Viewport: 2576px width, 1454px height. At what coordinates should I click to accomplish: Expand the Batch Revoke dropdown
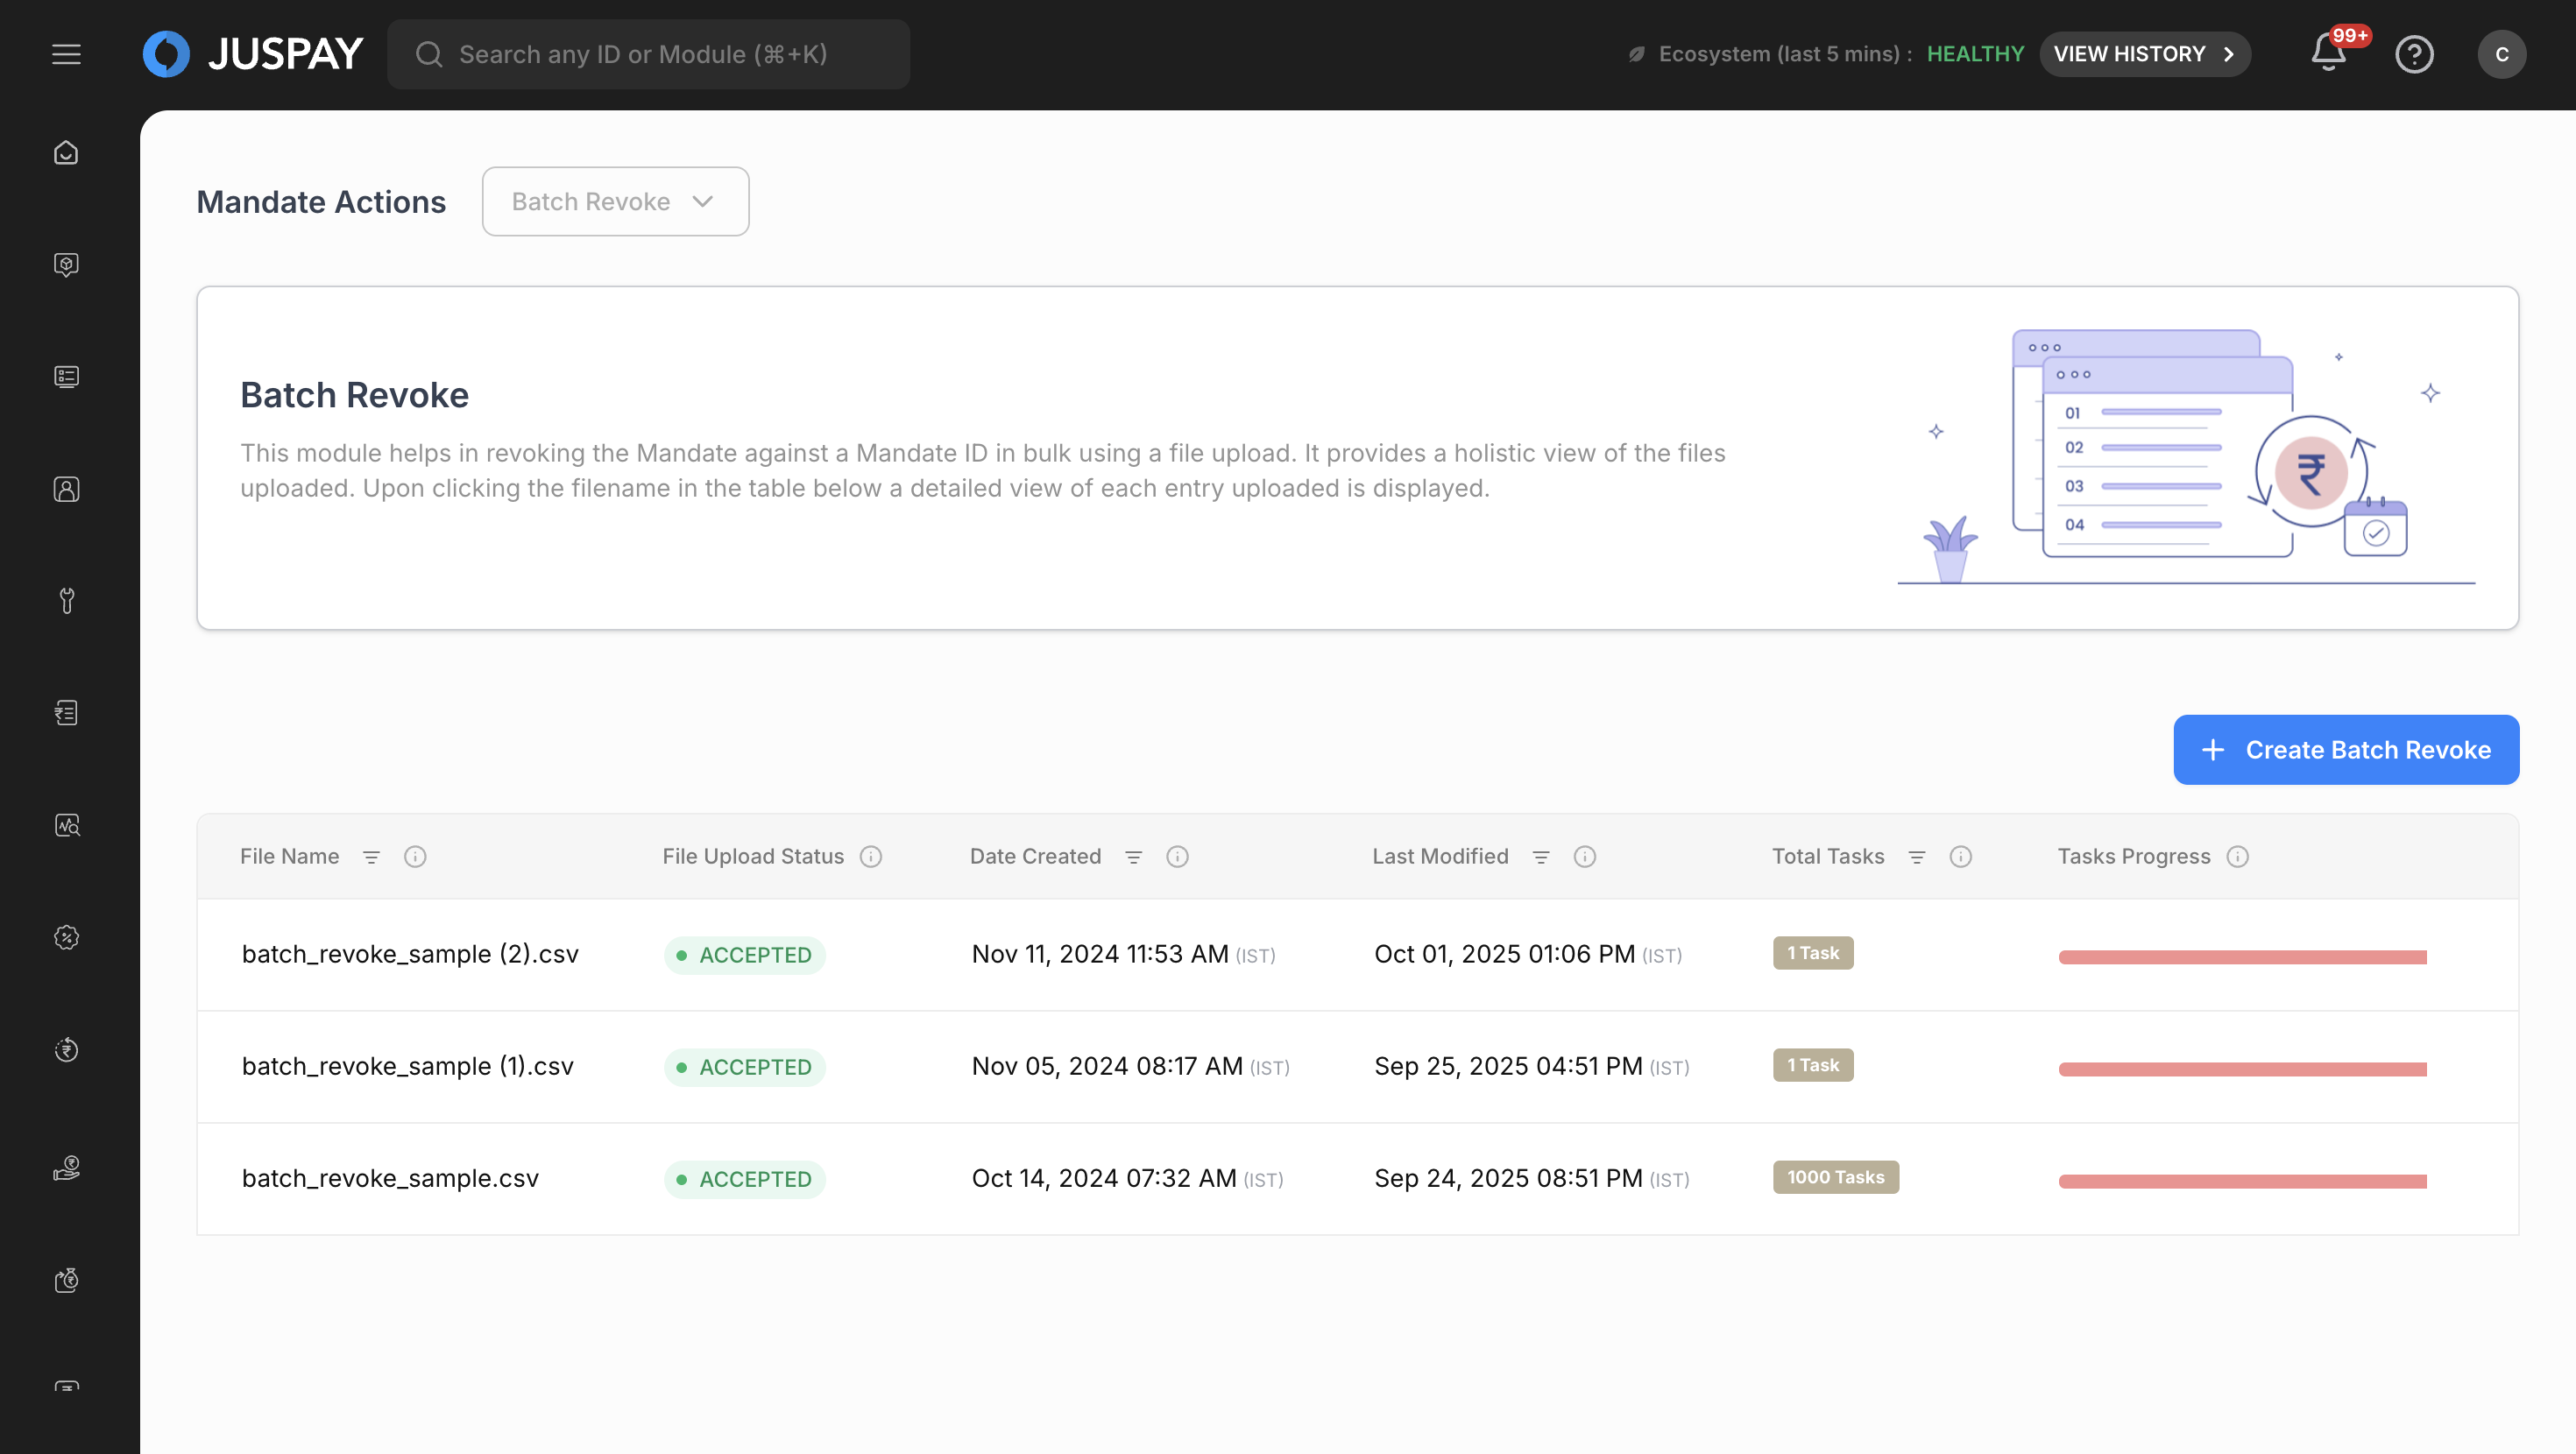[615, 202]
